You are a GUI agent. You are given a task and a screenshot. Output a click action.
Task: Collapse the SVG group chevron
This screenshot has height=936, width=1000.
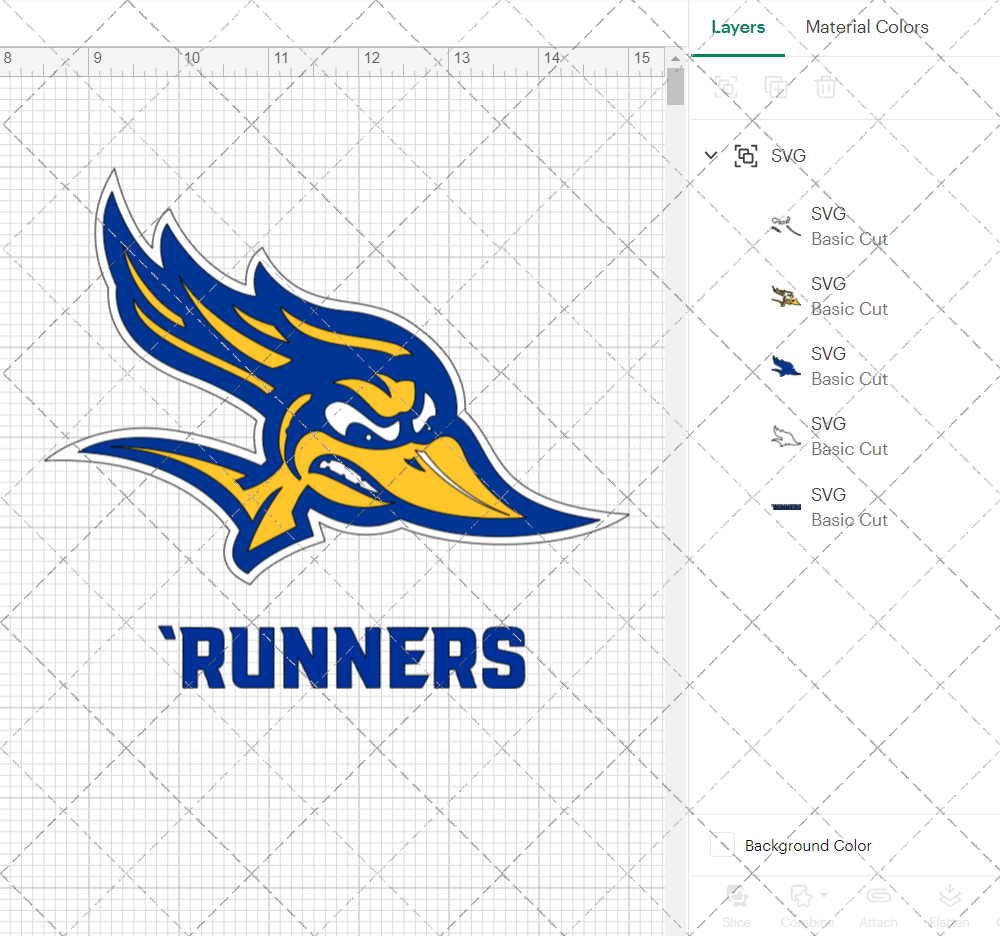pos(710,156)
